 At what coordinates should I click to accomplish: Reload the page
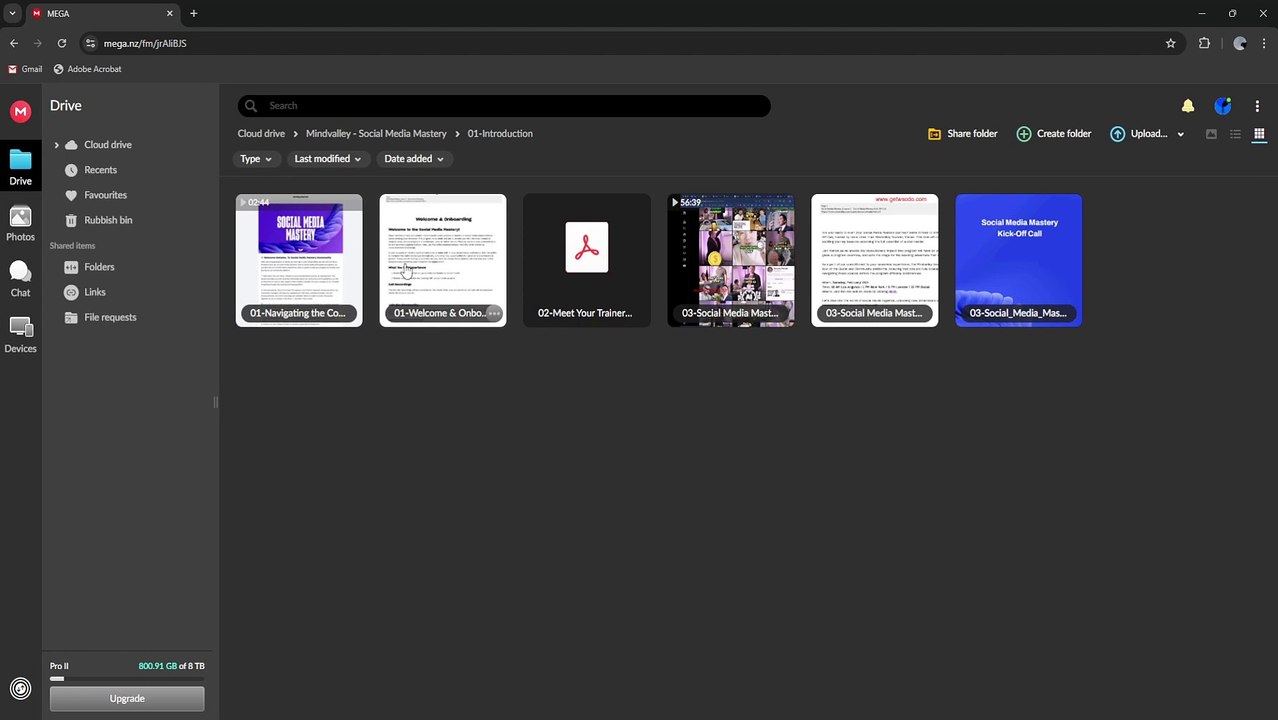coord(62,43)
